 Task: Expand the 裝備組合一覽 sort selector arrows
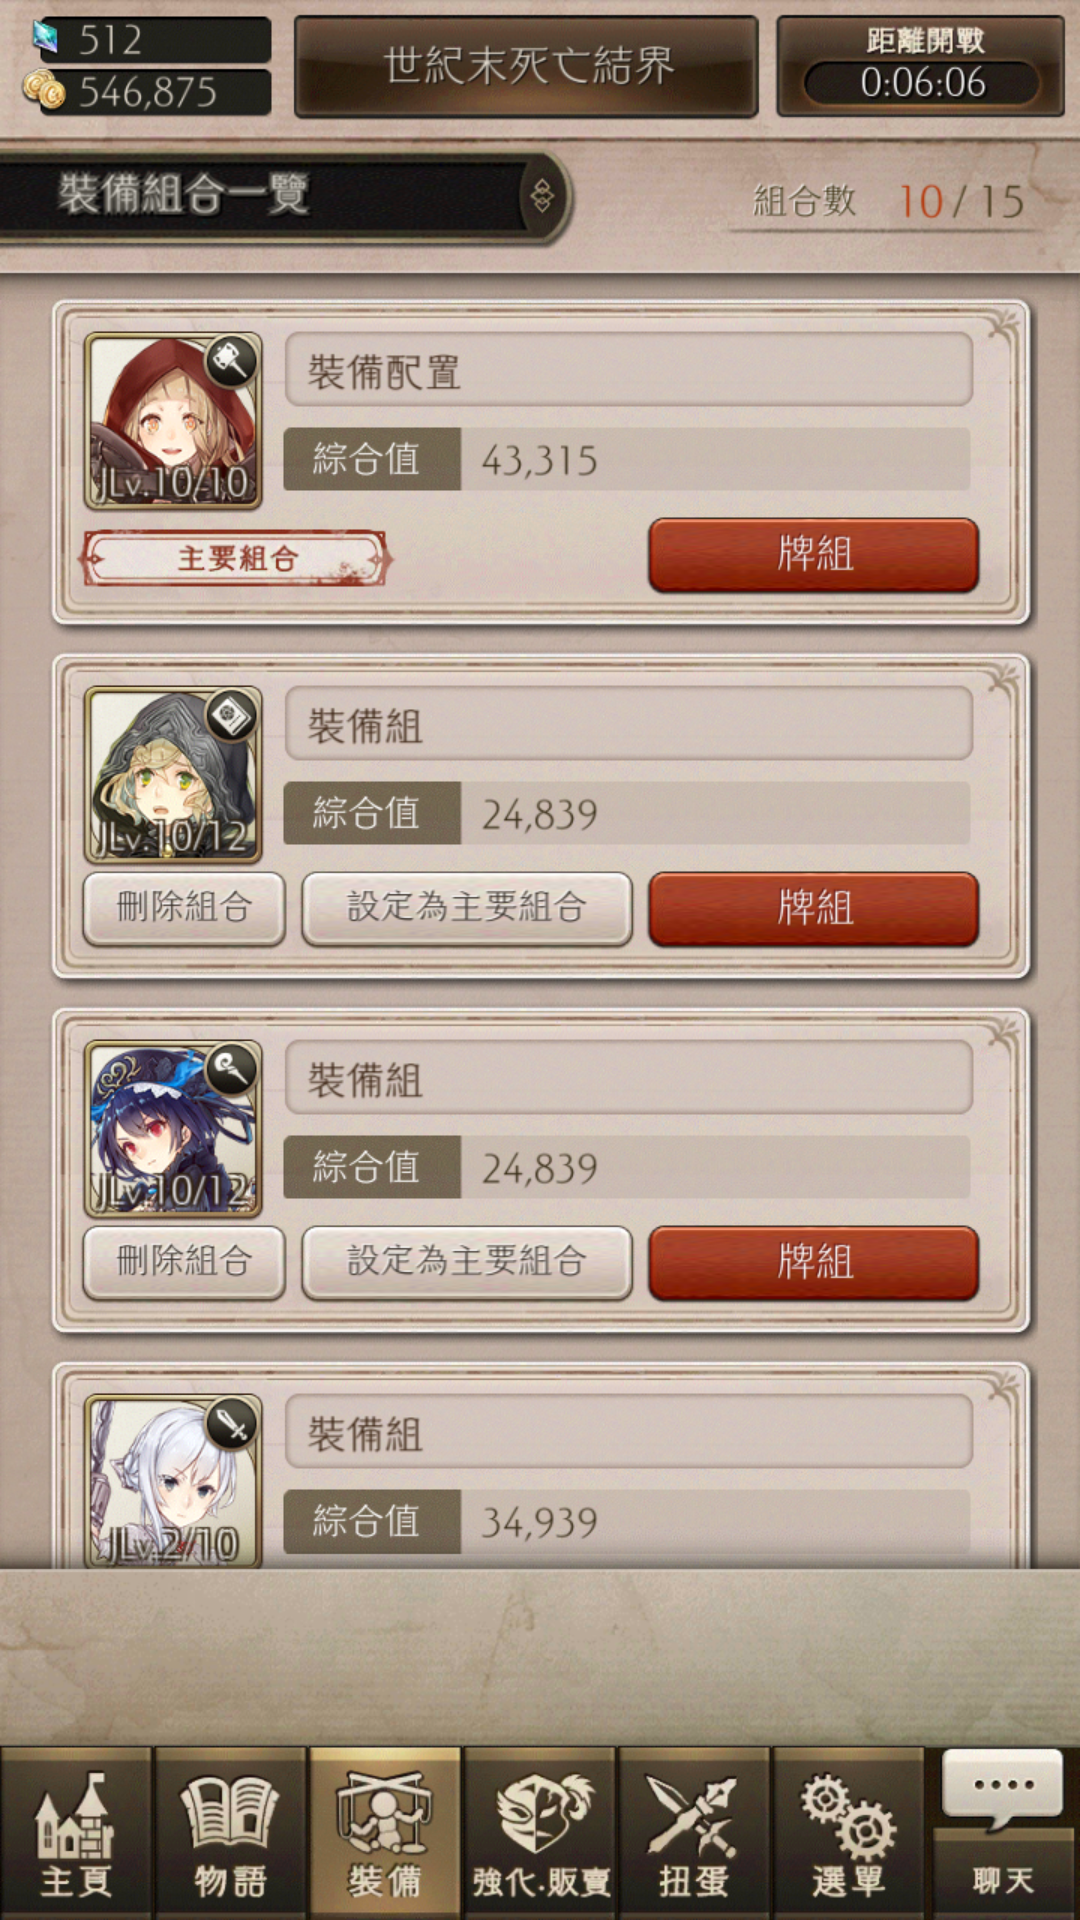coord(542,196)
